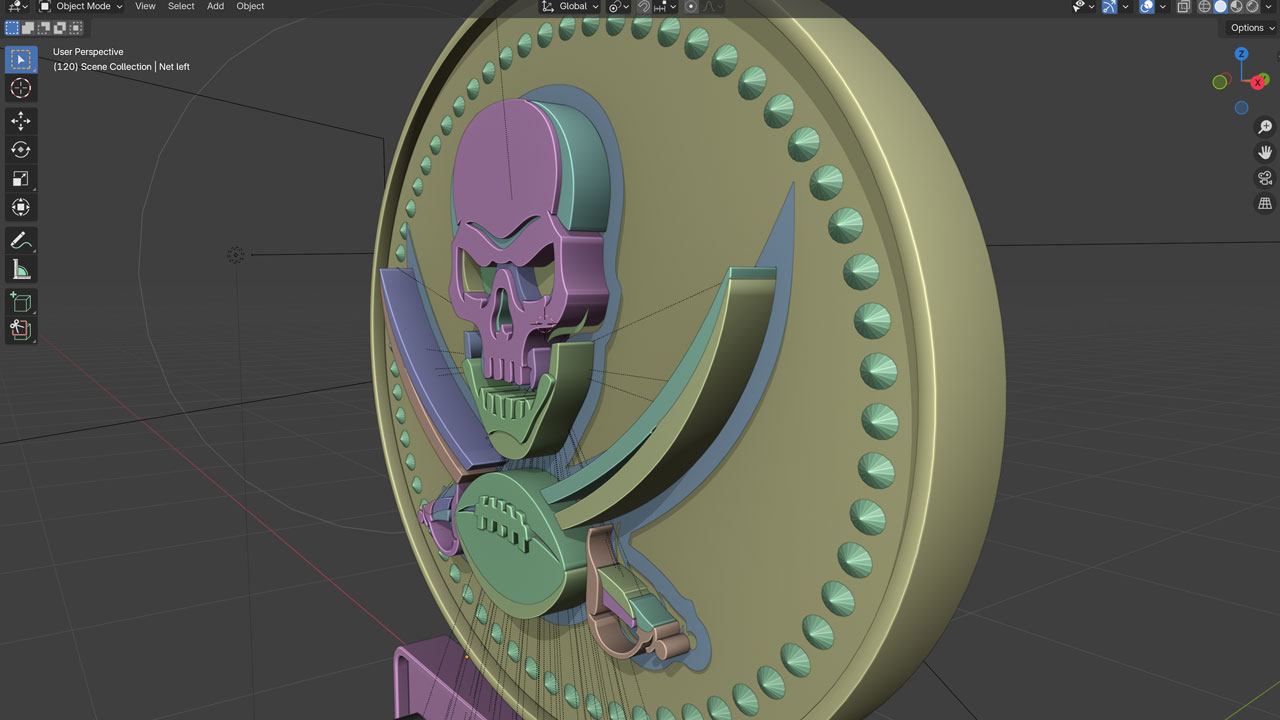
Task: Open the View menu
Action: pyautogui.click(x=145, y=6)
